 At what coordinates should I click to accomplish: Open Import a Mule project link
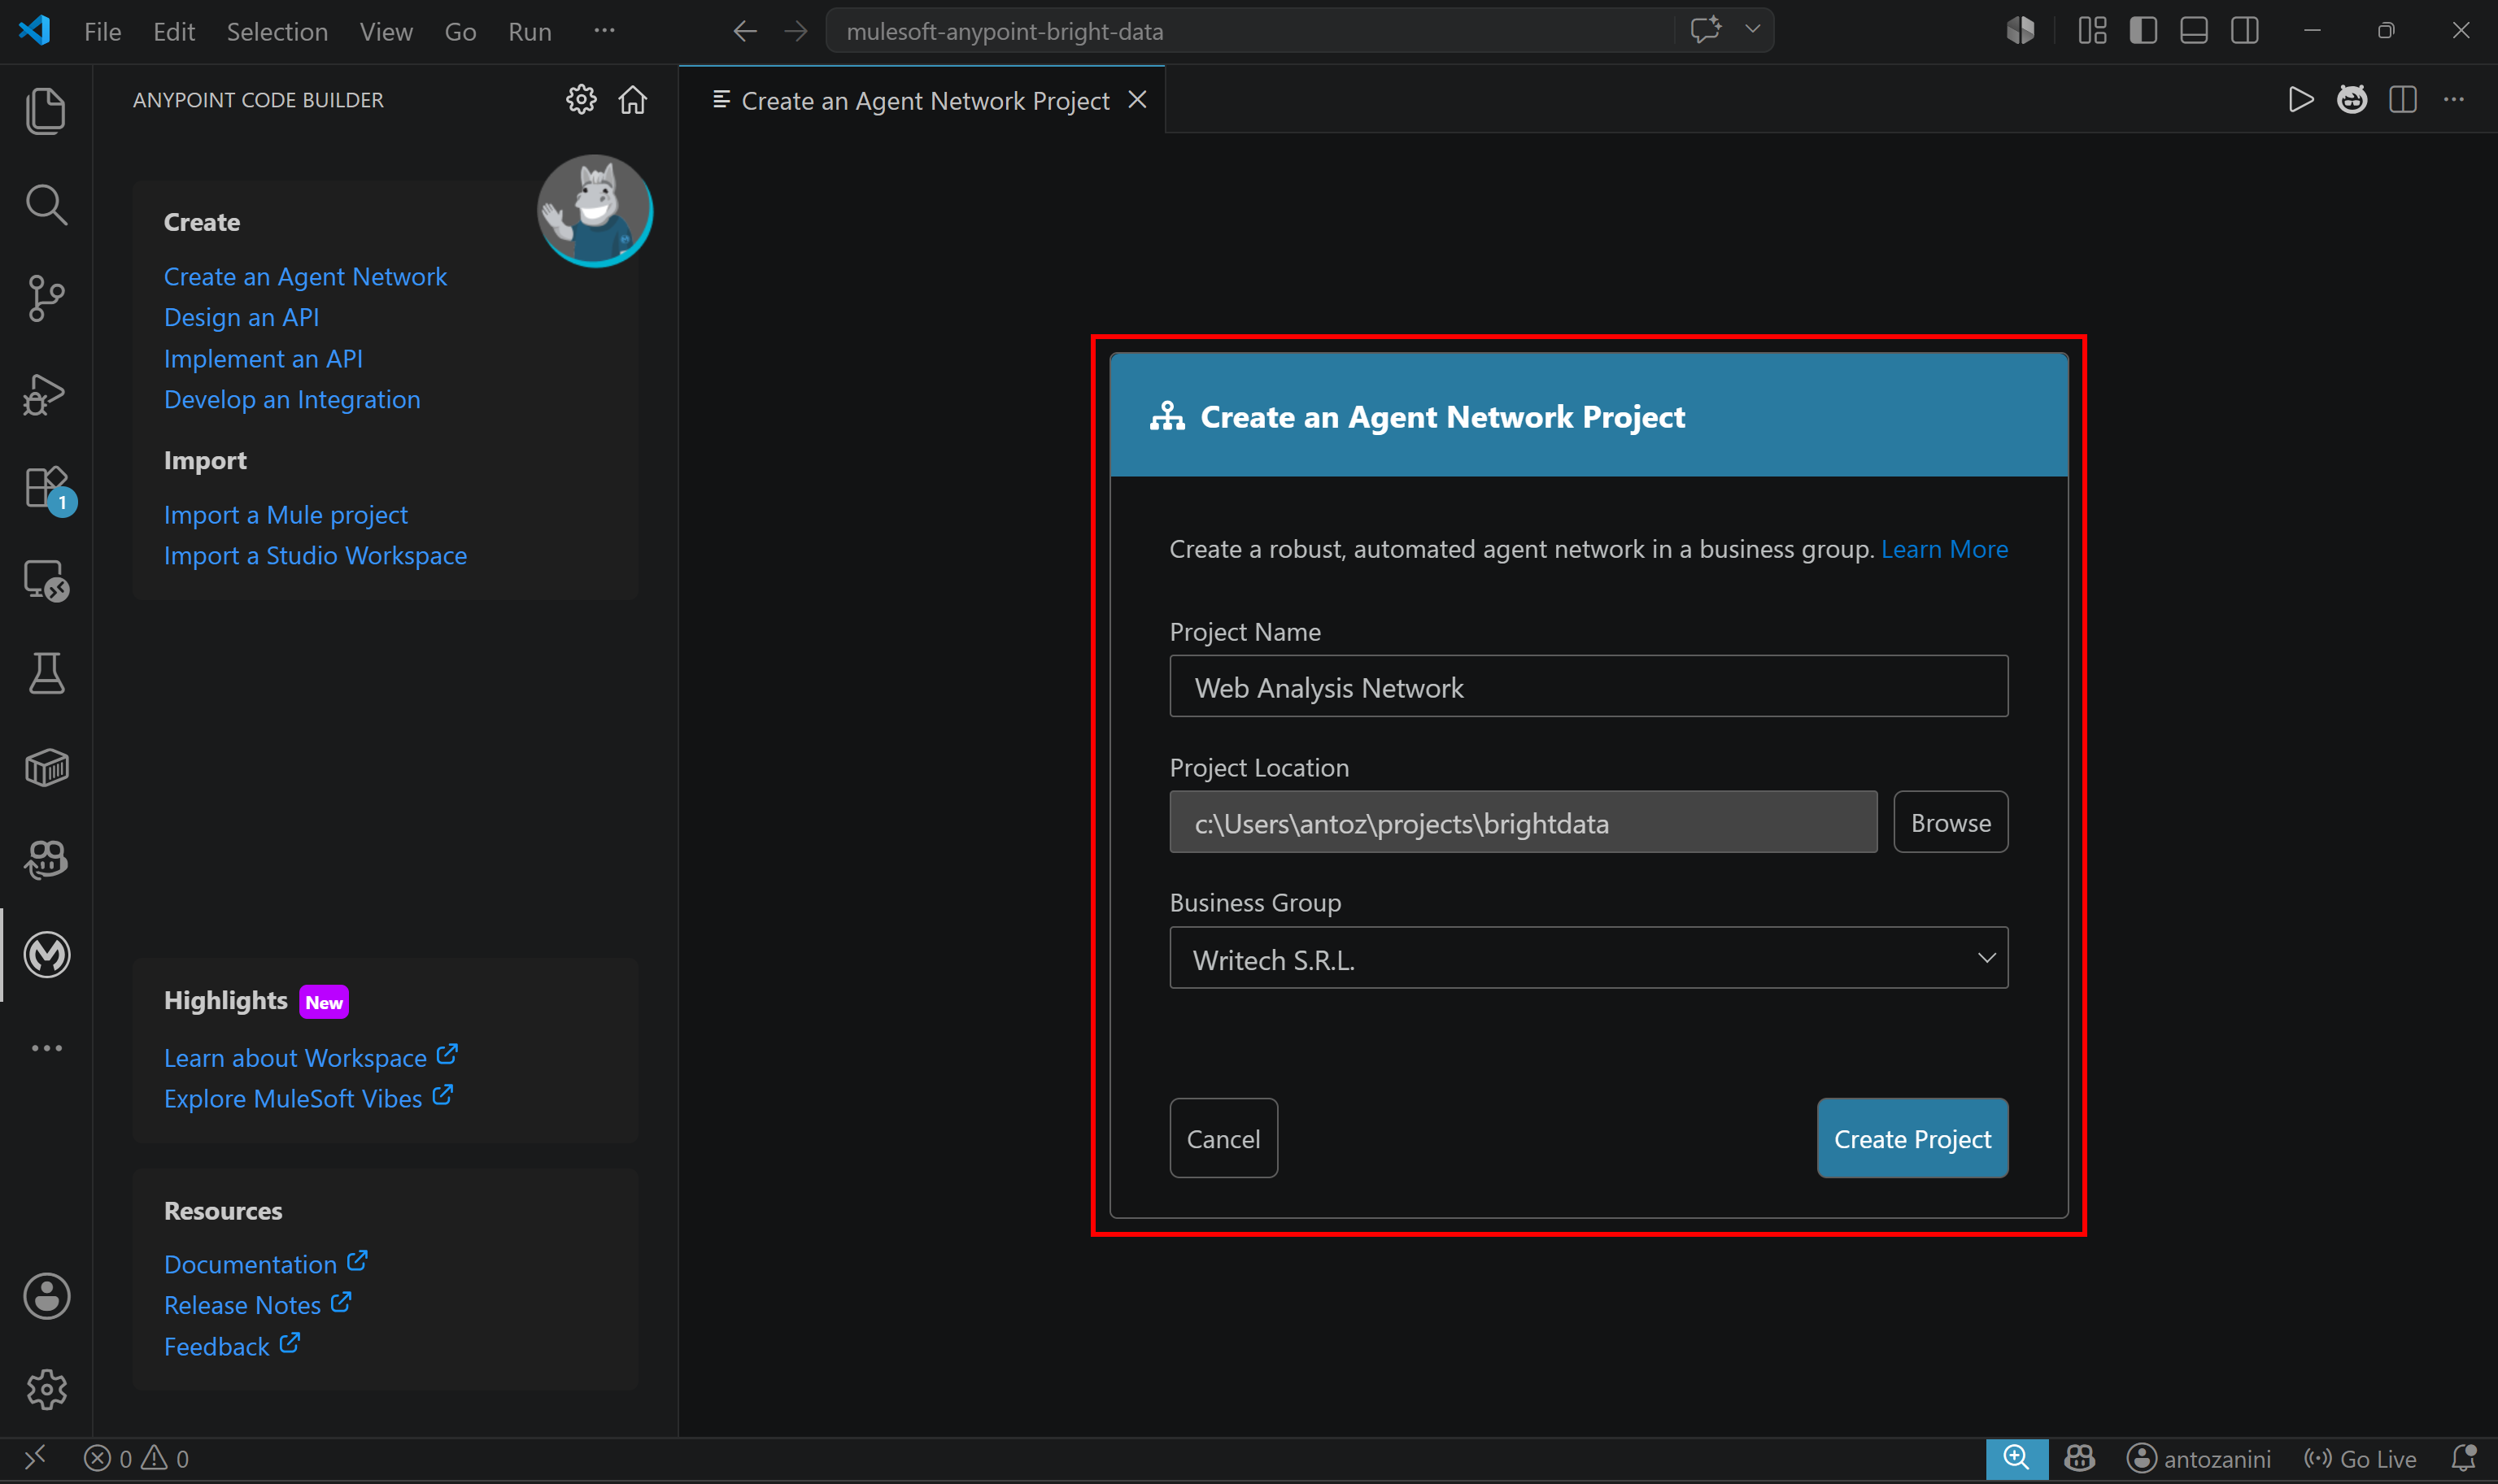coord(285,515)
